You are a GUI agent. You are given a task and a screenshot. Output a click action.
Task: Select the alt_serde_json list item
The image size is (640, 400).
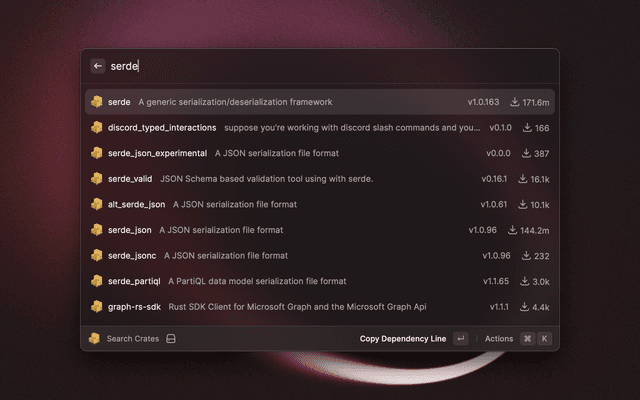[300, 204]
